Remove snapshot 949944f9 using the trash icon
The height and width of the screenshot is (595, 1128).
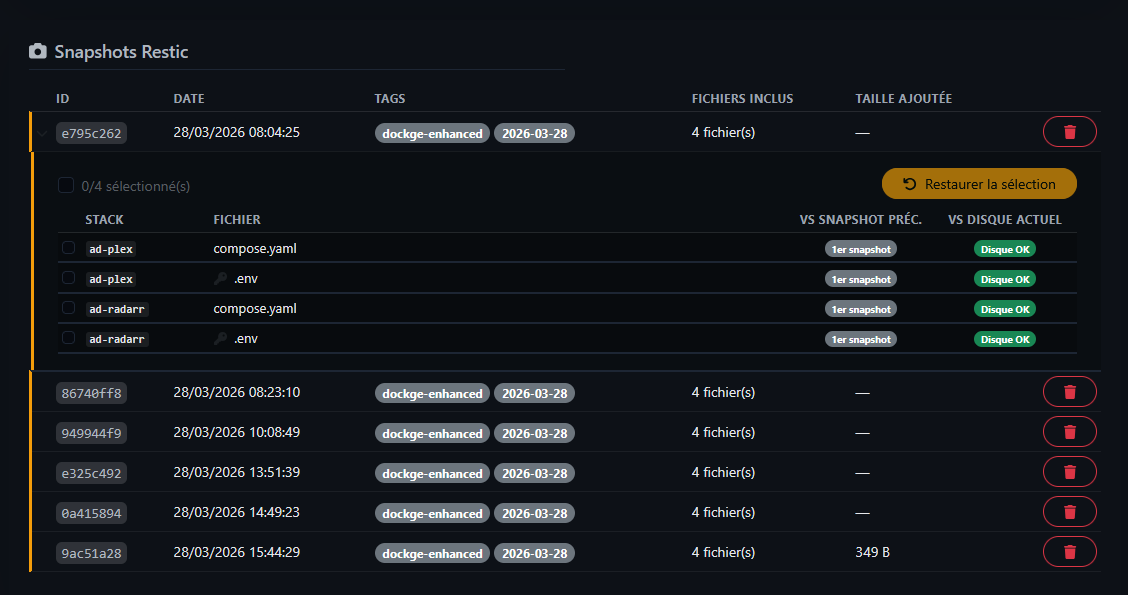[x=1069, y=432]
